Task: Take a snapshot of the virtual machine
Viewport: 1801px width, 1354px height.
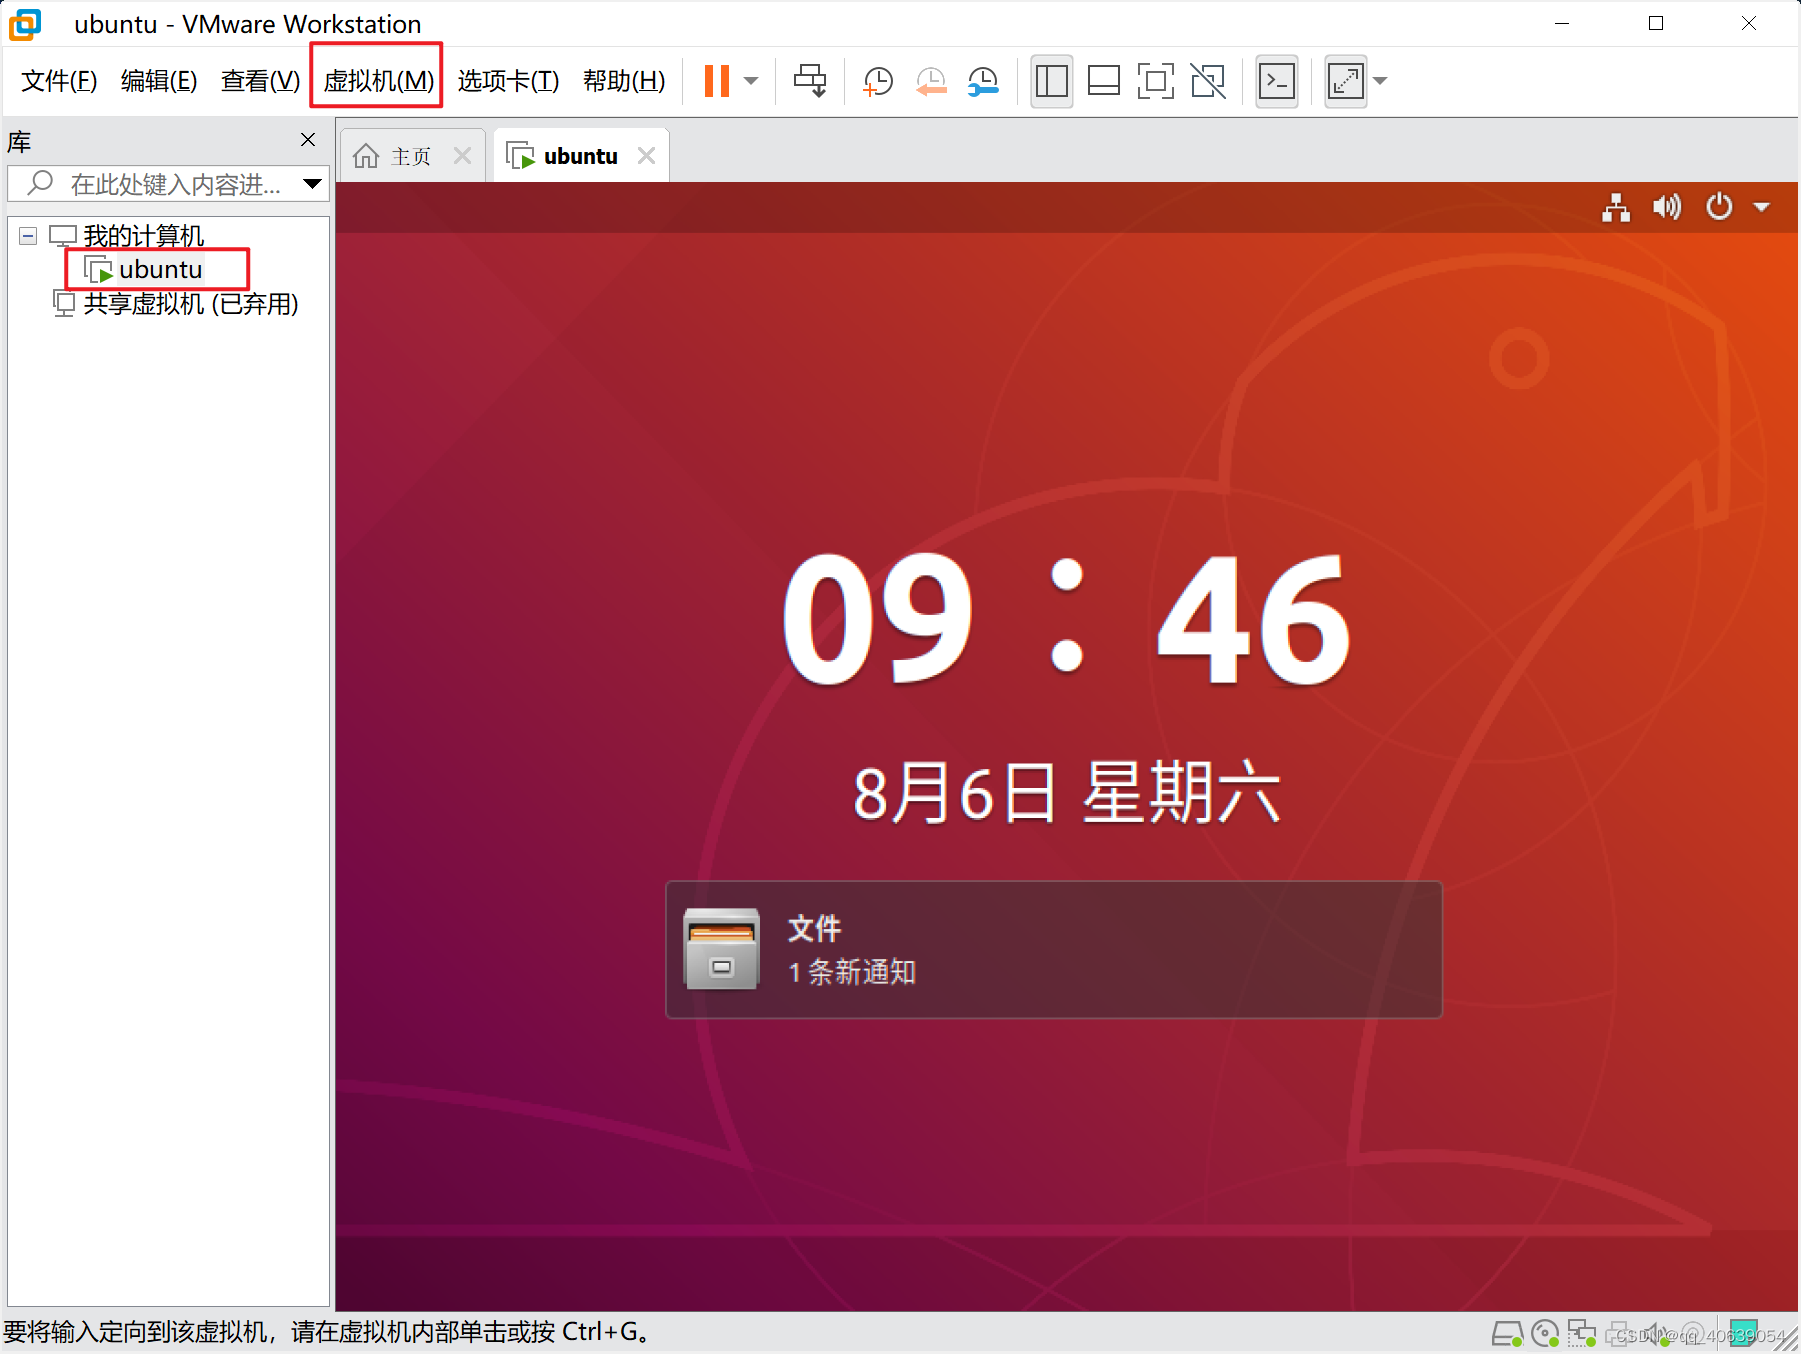Action: 877,81
